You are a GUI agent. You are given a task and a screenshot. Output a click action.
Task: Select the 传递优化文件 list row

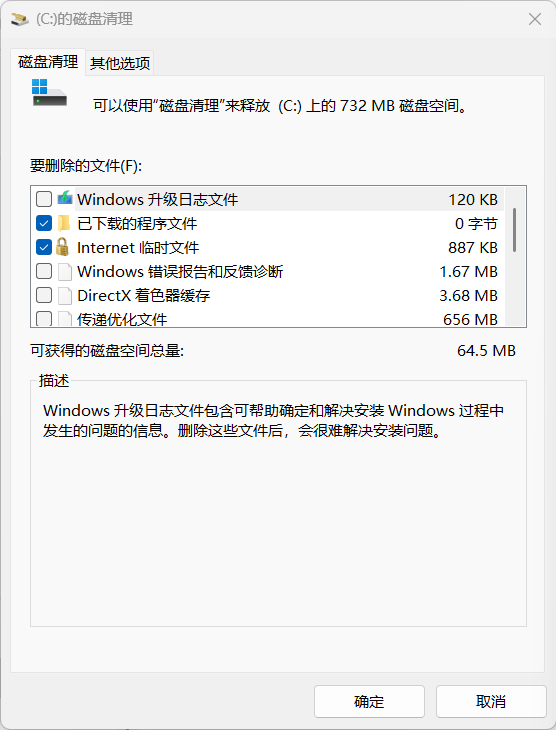point(267,319)
